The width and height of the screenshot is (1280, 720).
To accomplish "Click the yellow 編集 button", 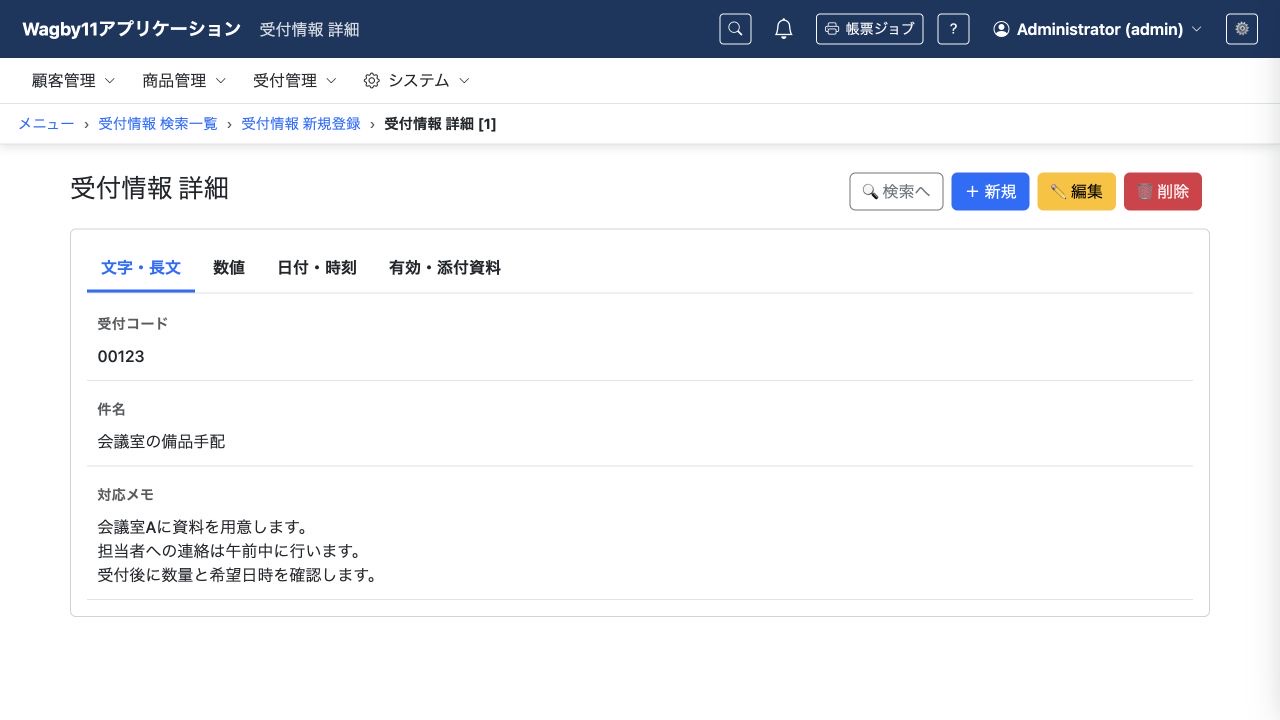I will tap(1076, 191).
